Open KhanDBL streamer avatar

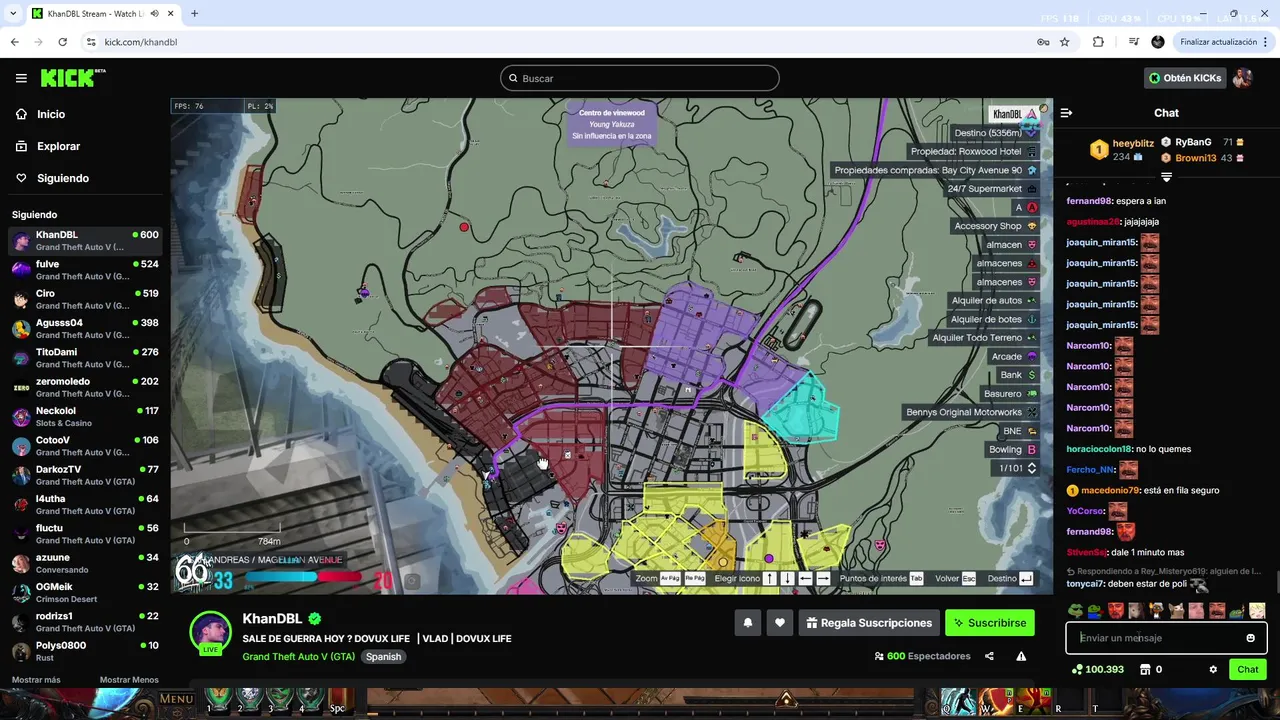coord(210,633)
